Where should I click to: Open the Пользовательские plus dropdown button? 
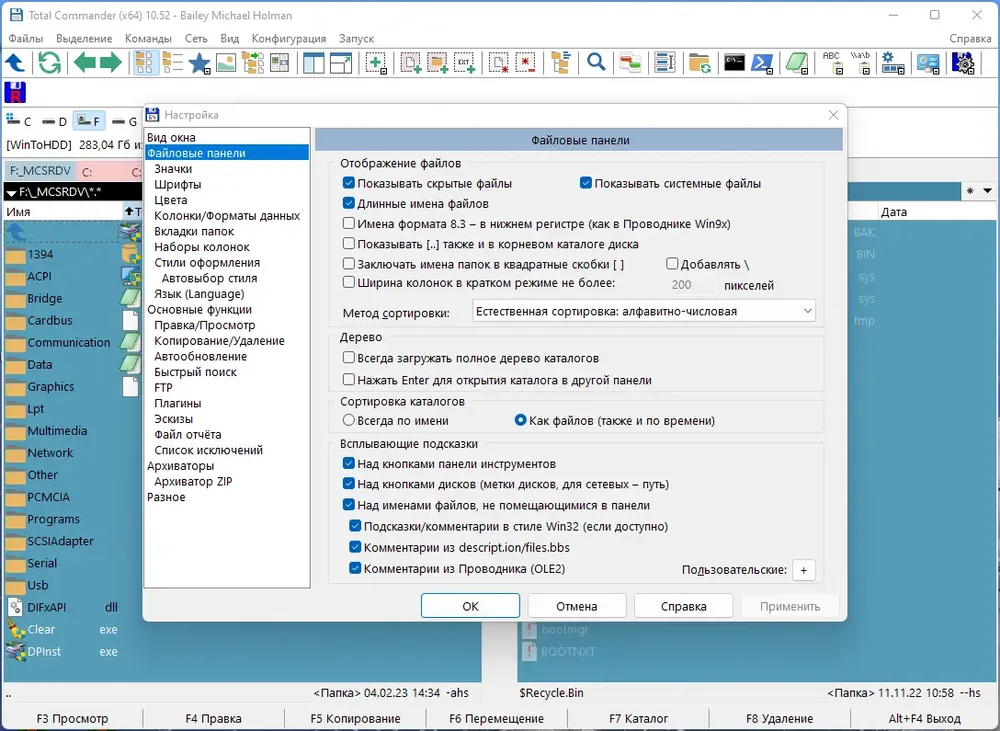click(804, 570)
